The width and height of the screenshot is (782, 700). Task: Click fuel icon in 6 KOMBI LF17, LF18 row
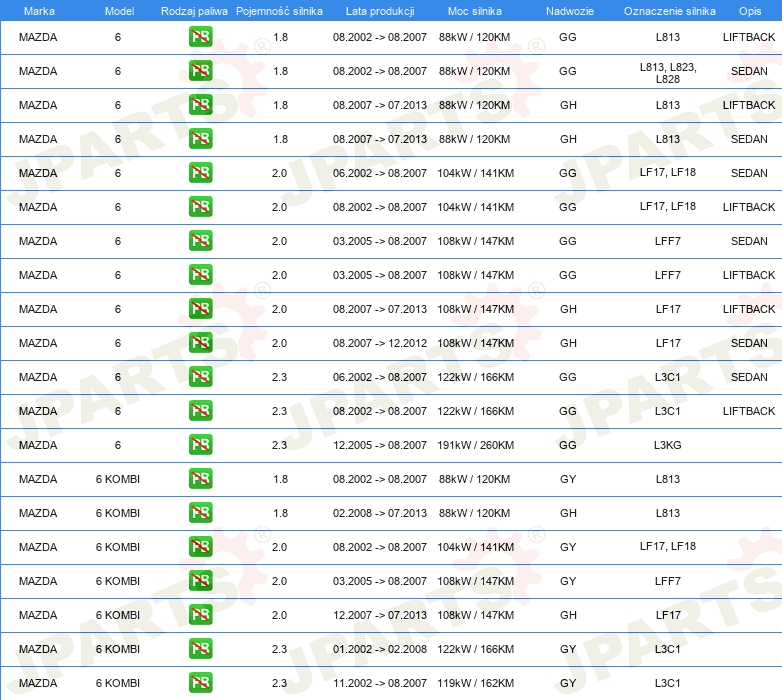[x=200, y=546]
